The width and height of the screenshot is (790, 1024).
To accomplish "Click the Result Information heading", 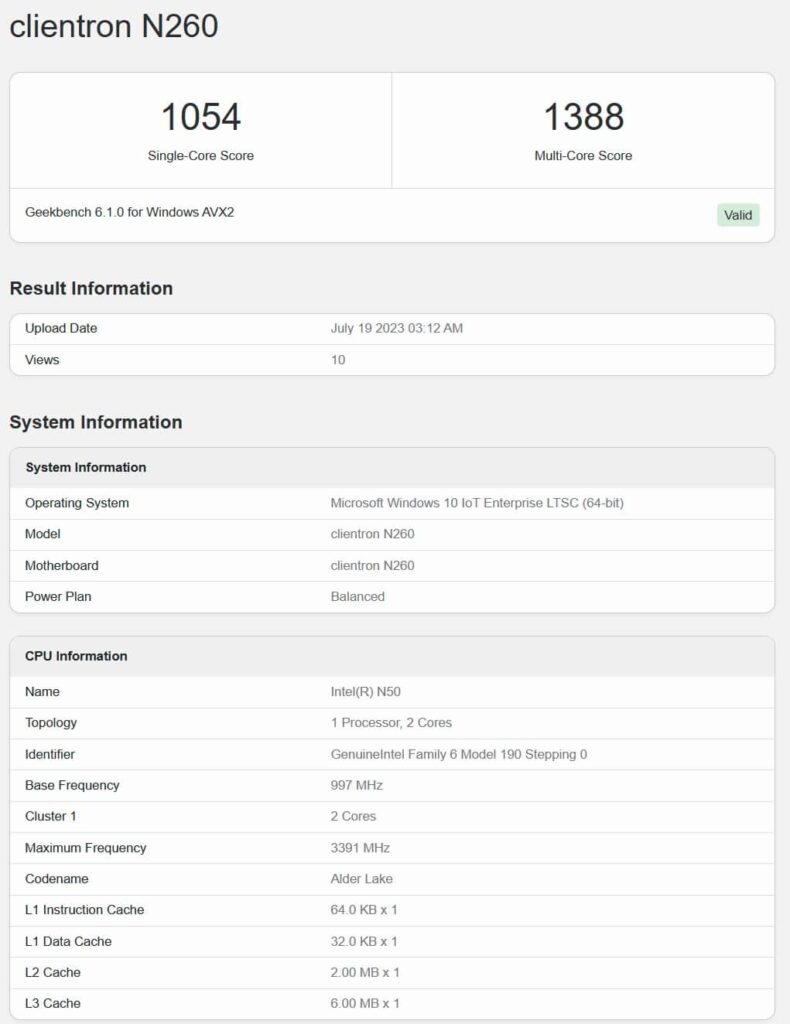I will [91, 288].
